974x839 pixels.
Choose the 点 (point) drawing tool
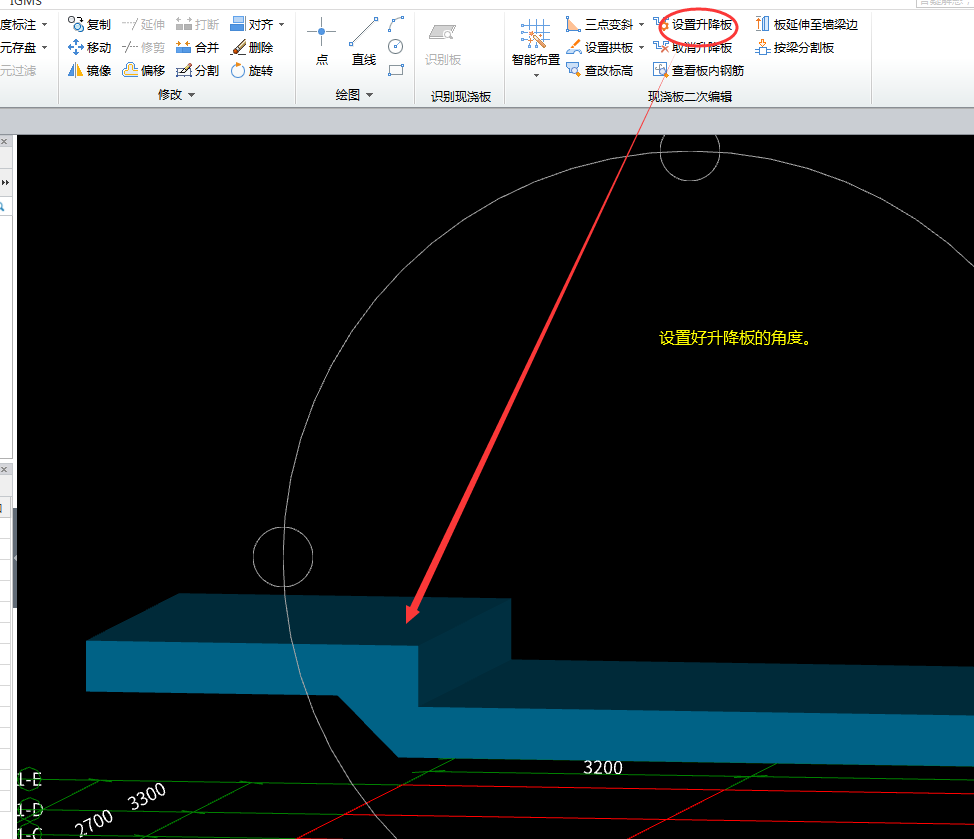[x=322, y=42]
